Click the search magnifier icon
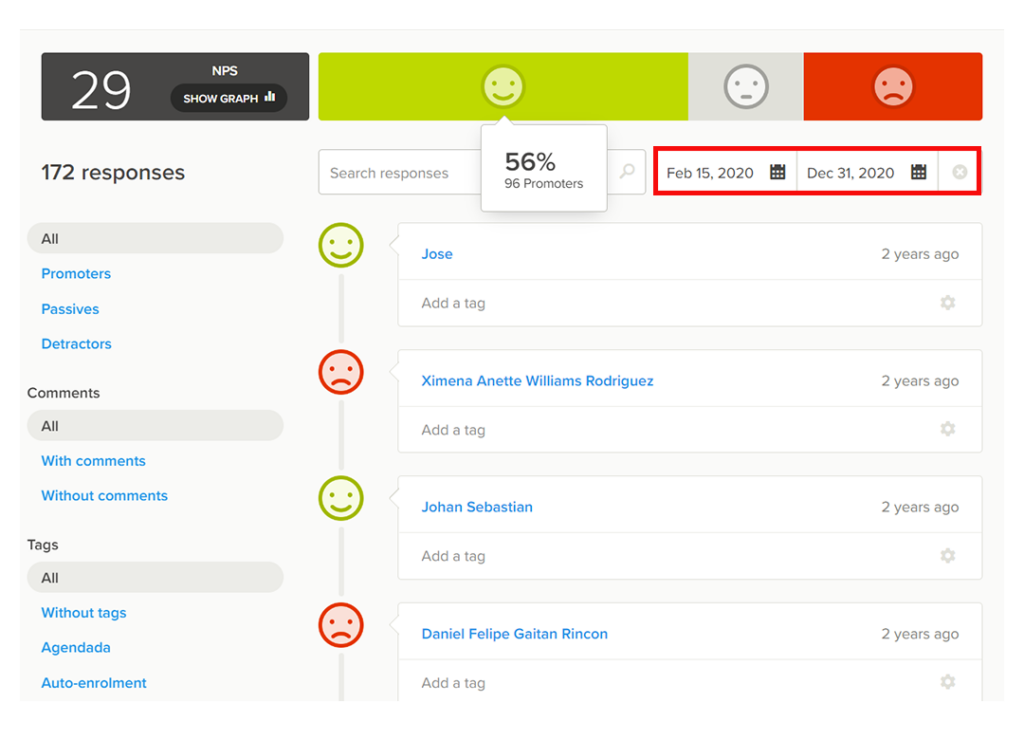Image resolution: width=1024 pixels, height=740 pixels. pyautogui.click(x=627, y=172)
